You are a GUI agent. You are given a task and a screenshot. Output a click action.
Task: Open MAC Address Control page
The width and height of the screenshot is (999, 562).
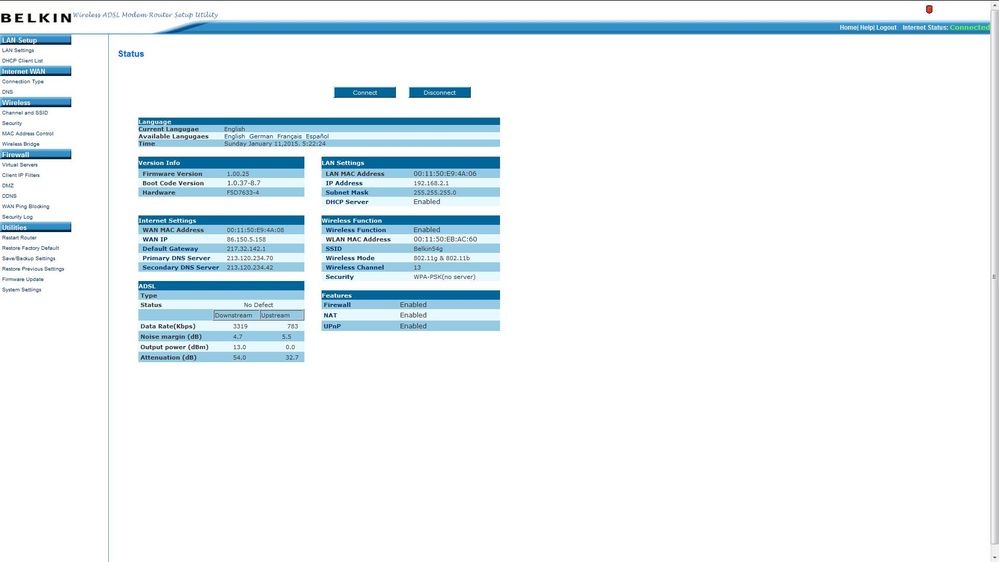27,134
